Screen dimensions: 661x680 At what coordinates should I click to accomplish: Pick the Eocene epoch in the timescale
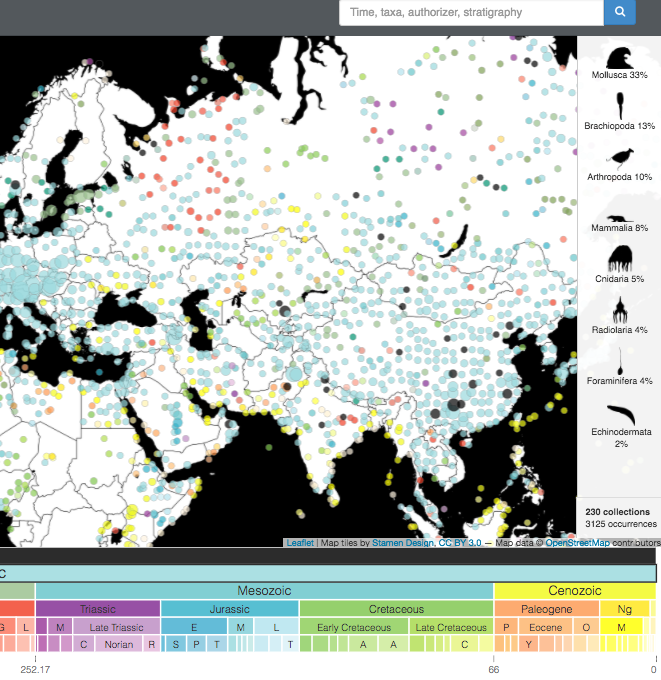(545, 627)
